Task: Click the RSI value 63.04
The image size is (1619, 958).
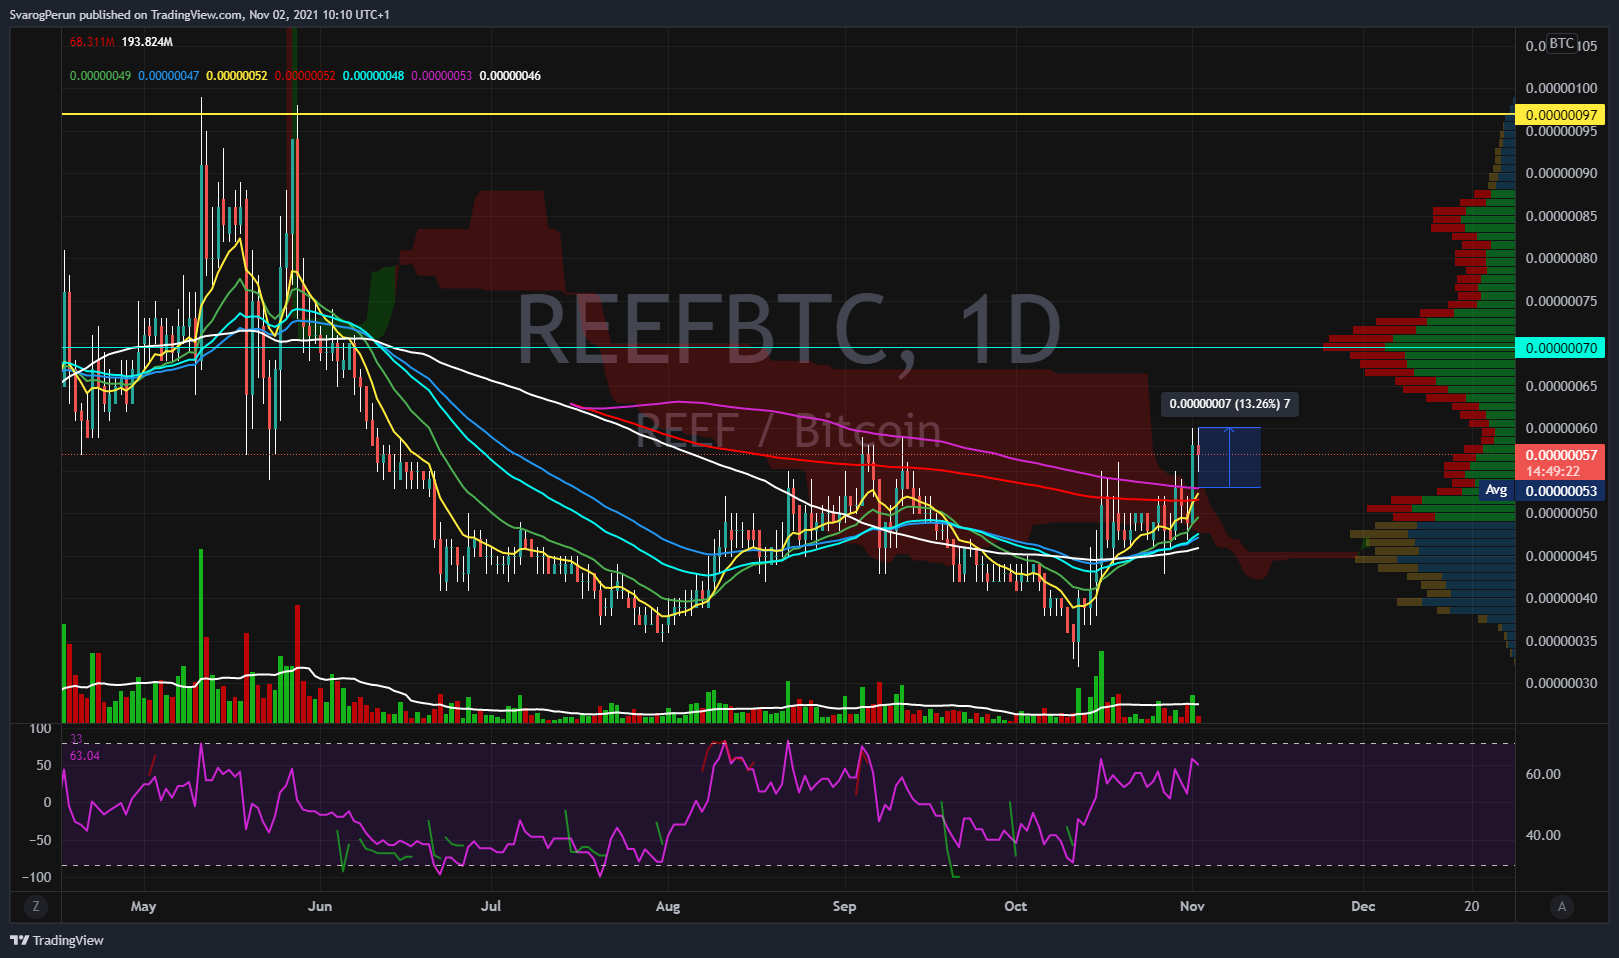Action: coord(85,756)
